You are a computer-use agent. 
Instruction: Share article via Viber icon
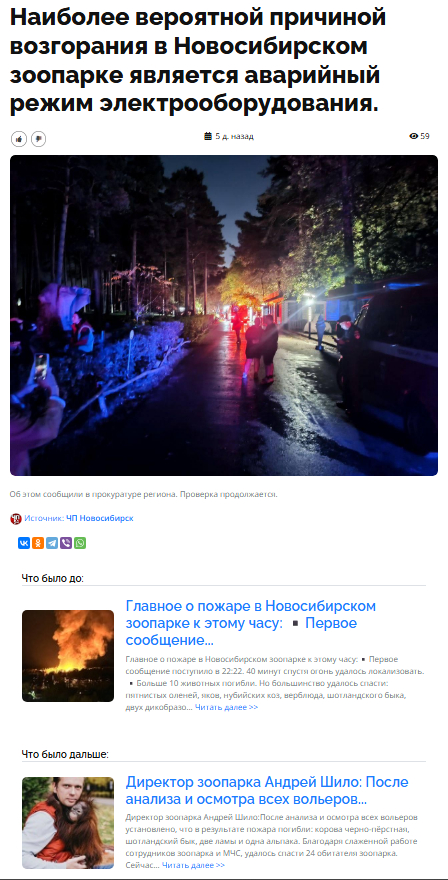tap(66, 543)
